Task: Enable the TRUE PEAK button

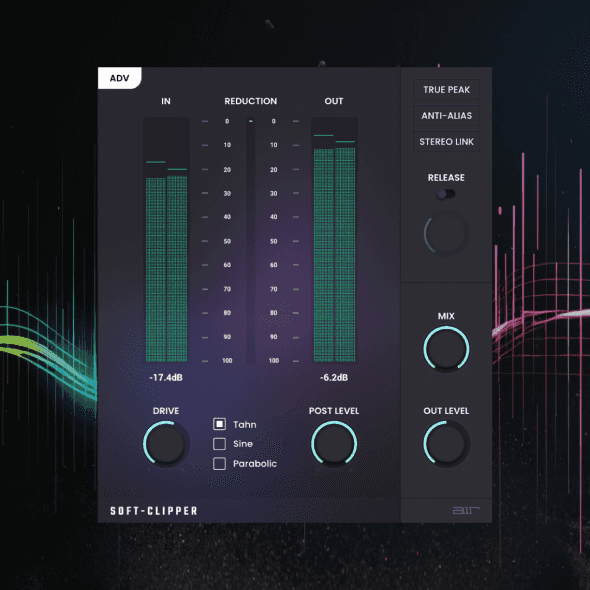Action: (446, 90)
